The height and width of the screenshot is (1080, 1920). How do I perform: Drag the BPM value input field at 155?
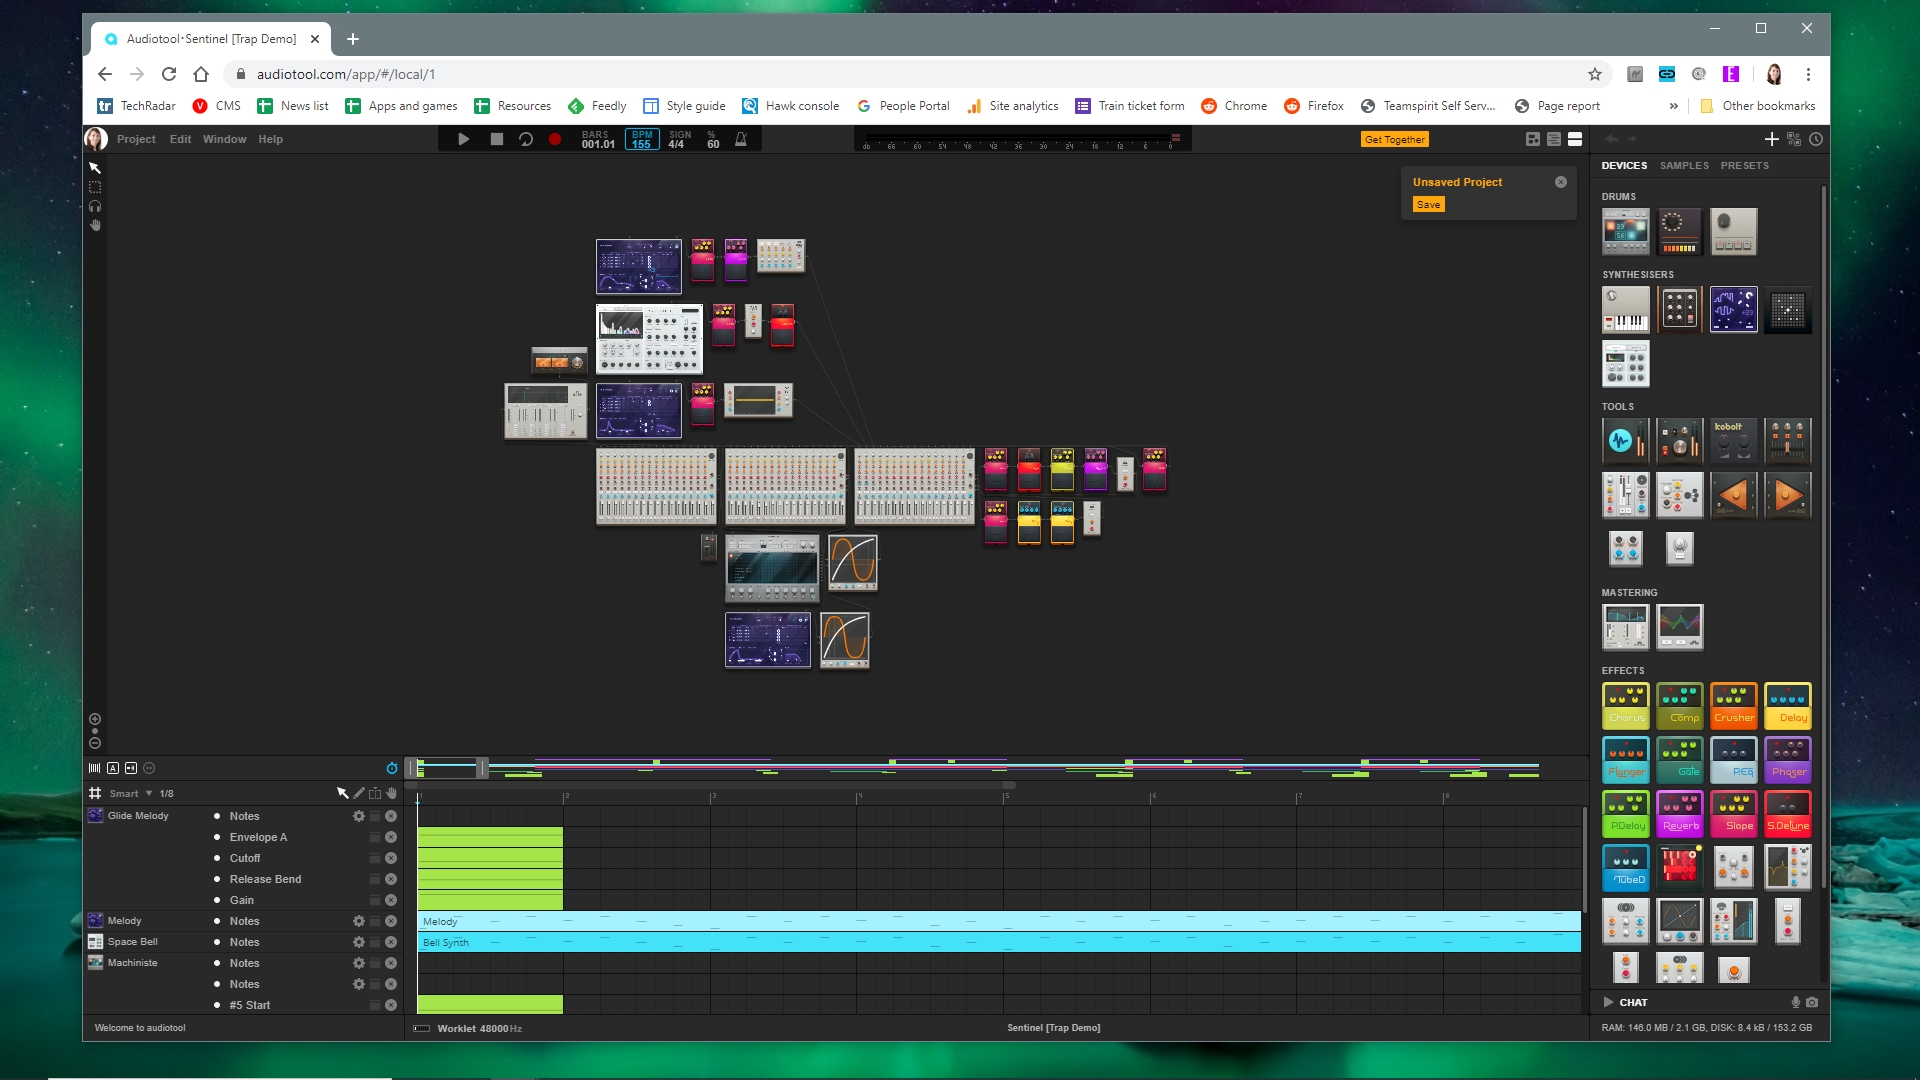[x=642, y=142]
